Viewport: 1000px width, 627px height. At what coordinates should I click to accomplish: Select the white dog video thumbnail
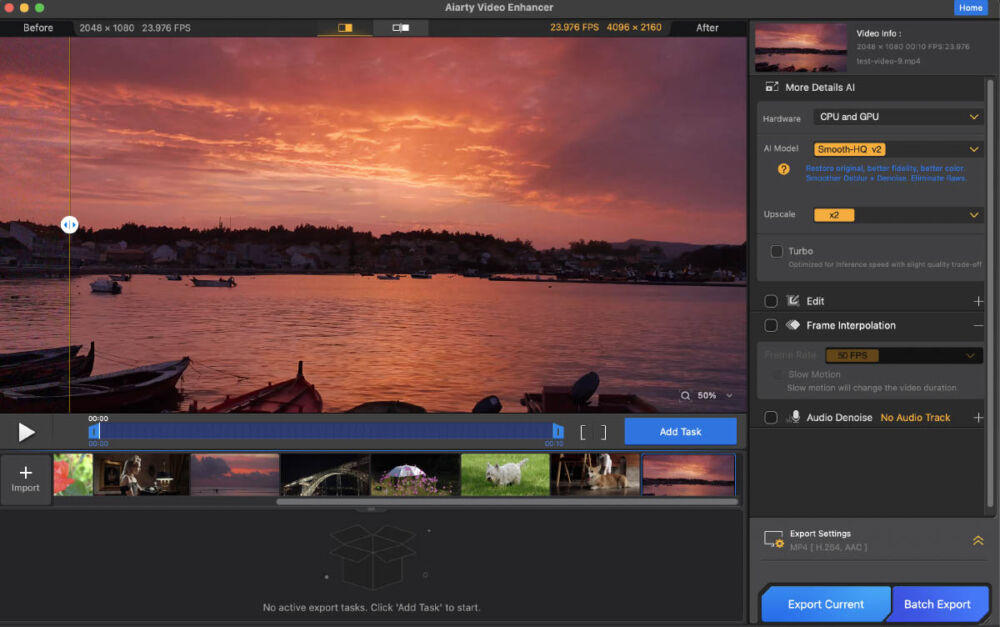click(505, 475)
